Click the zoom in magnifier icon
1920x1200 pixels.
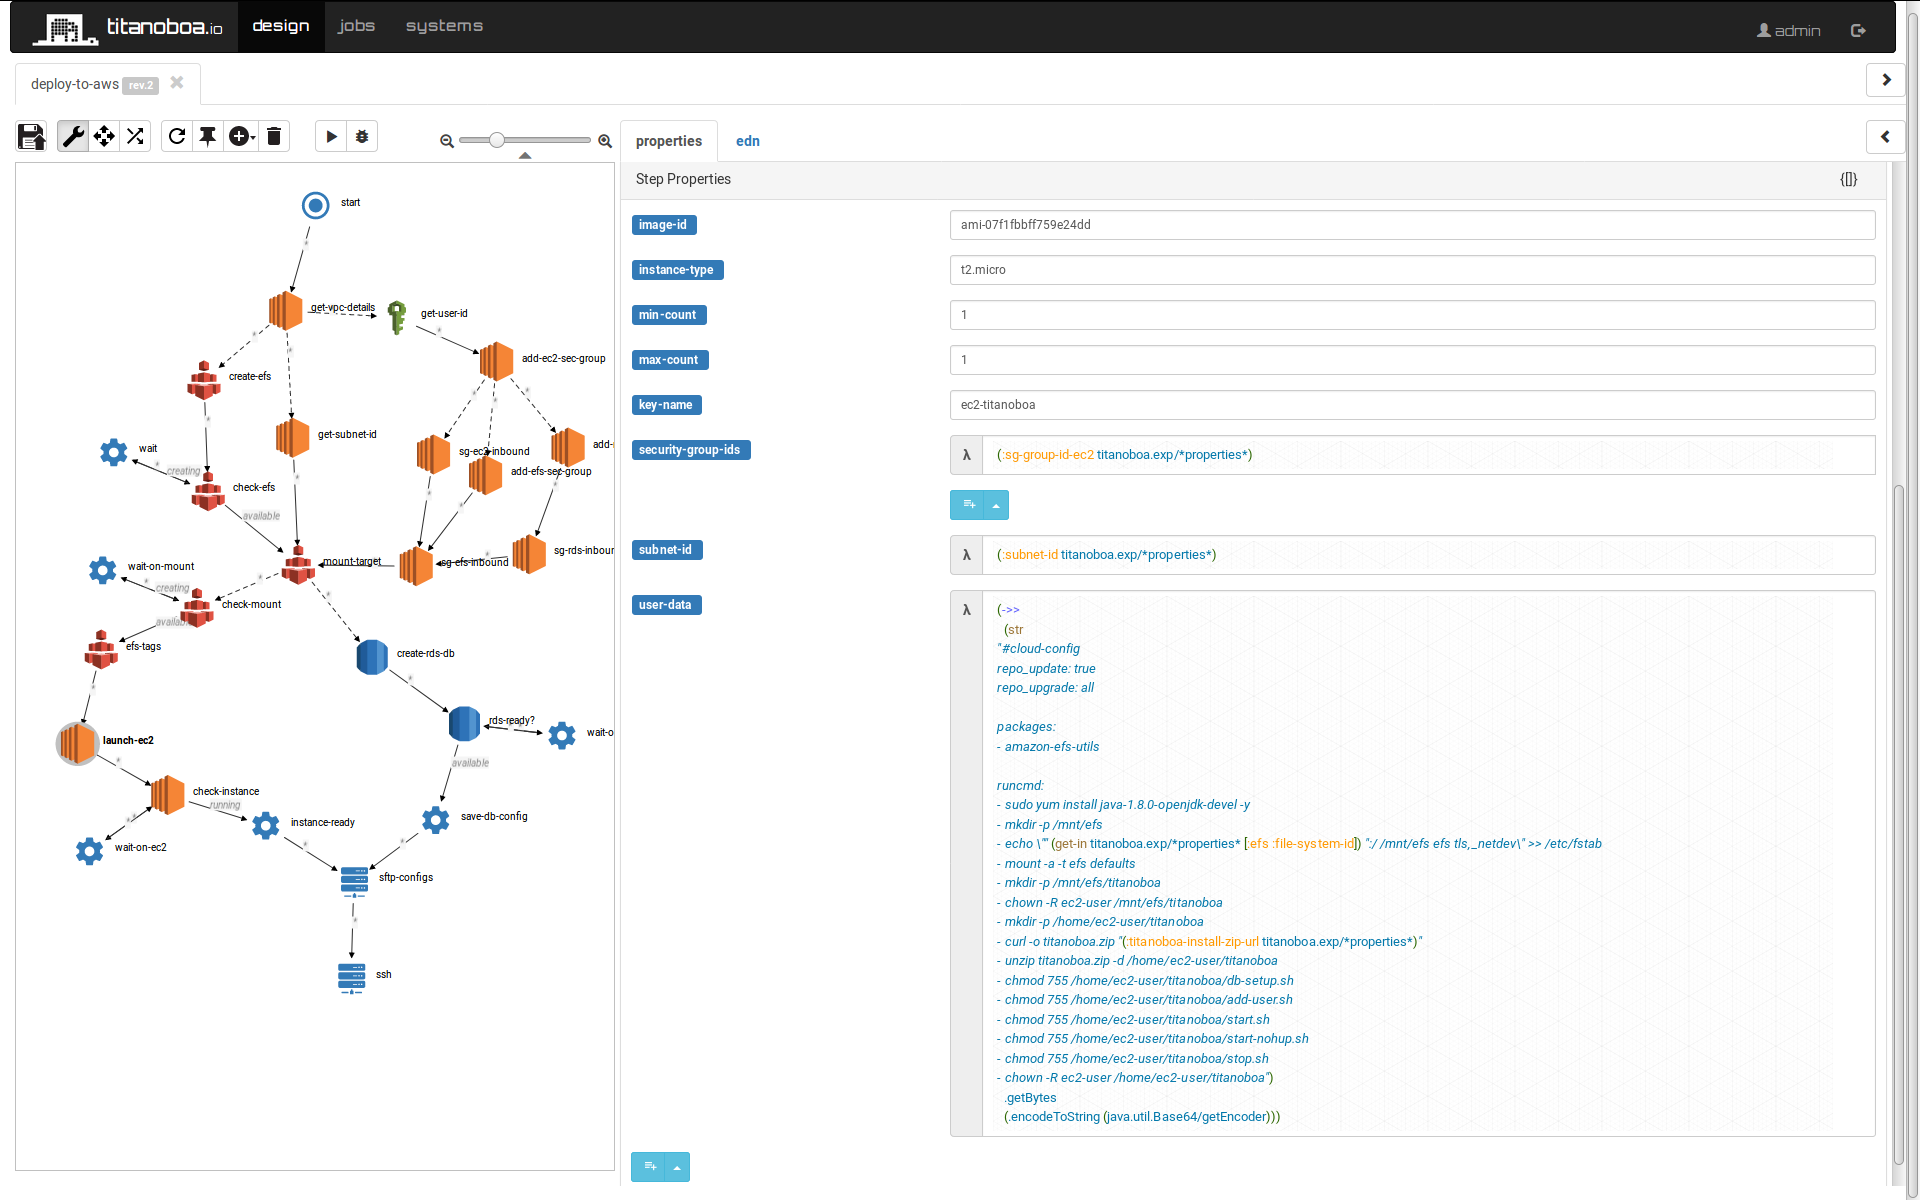(x=605, y=141)
